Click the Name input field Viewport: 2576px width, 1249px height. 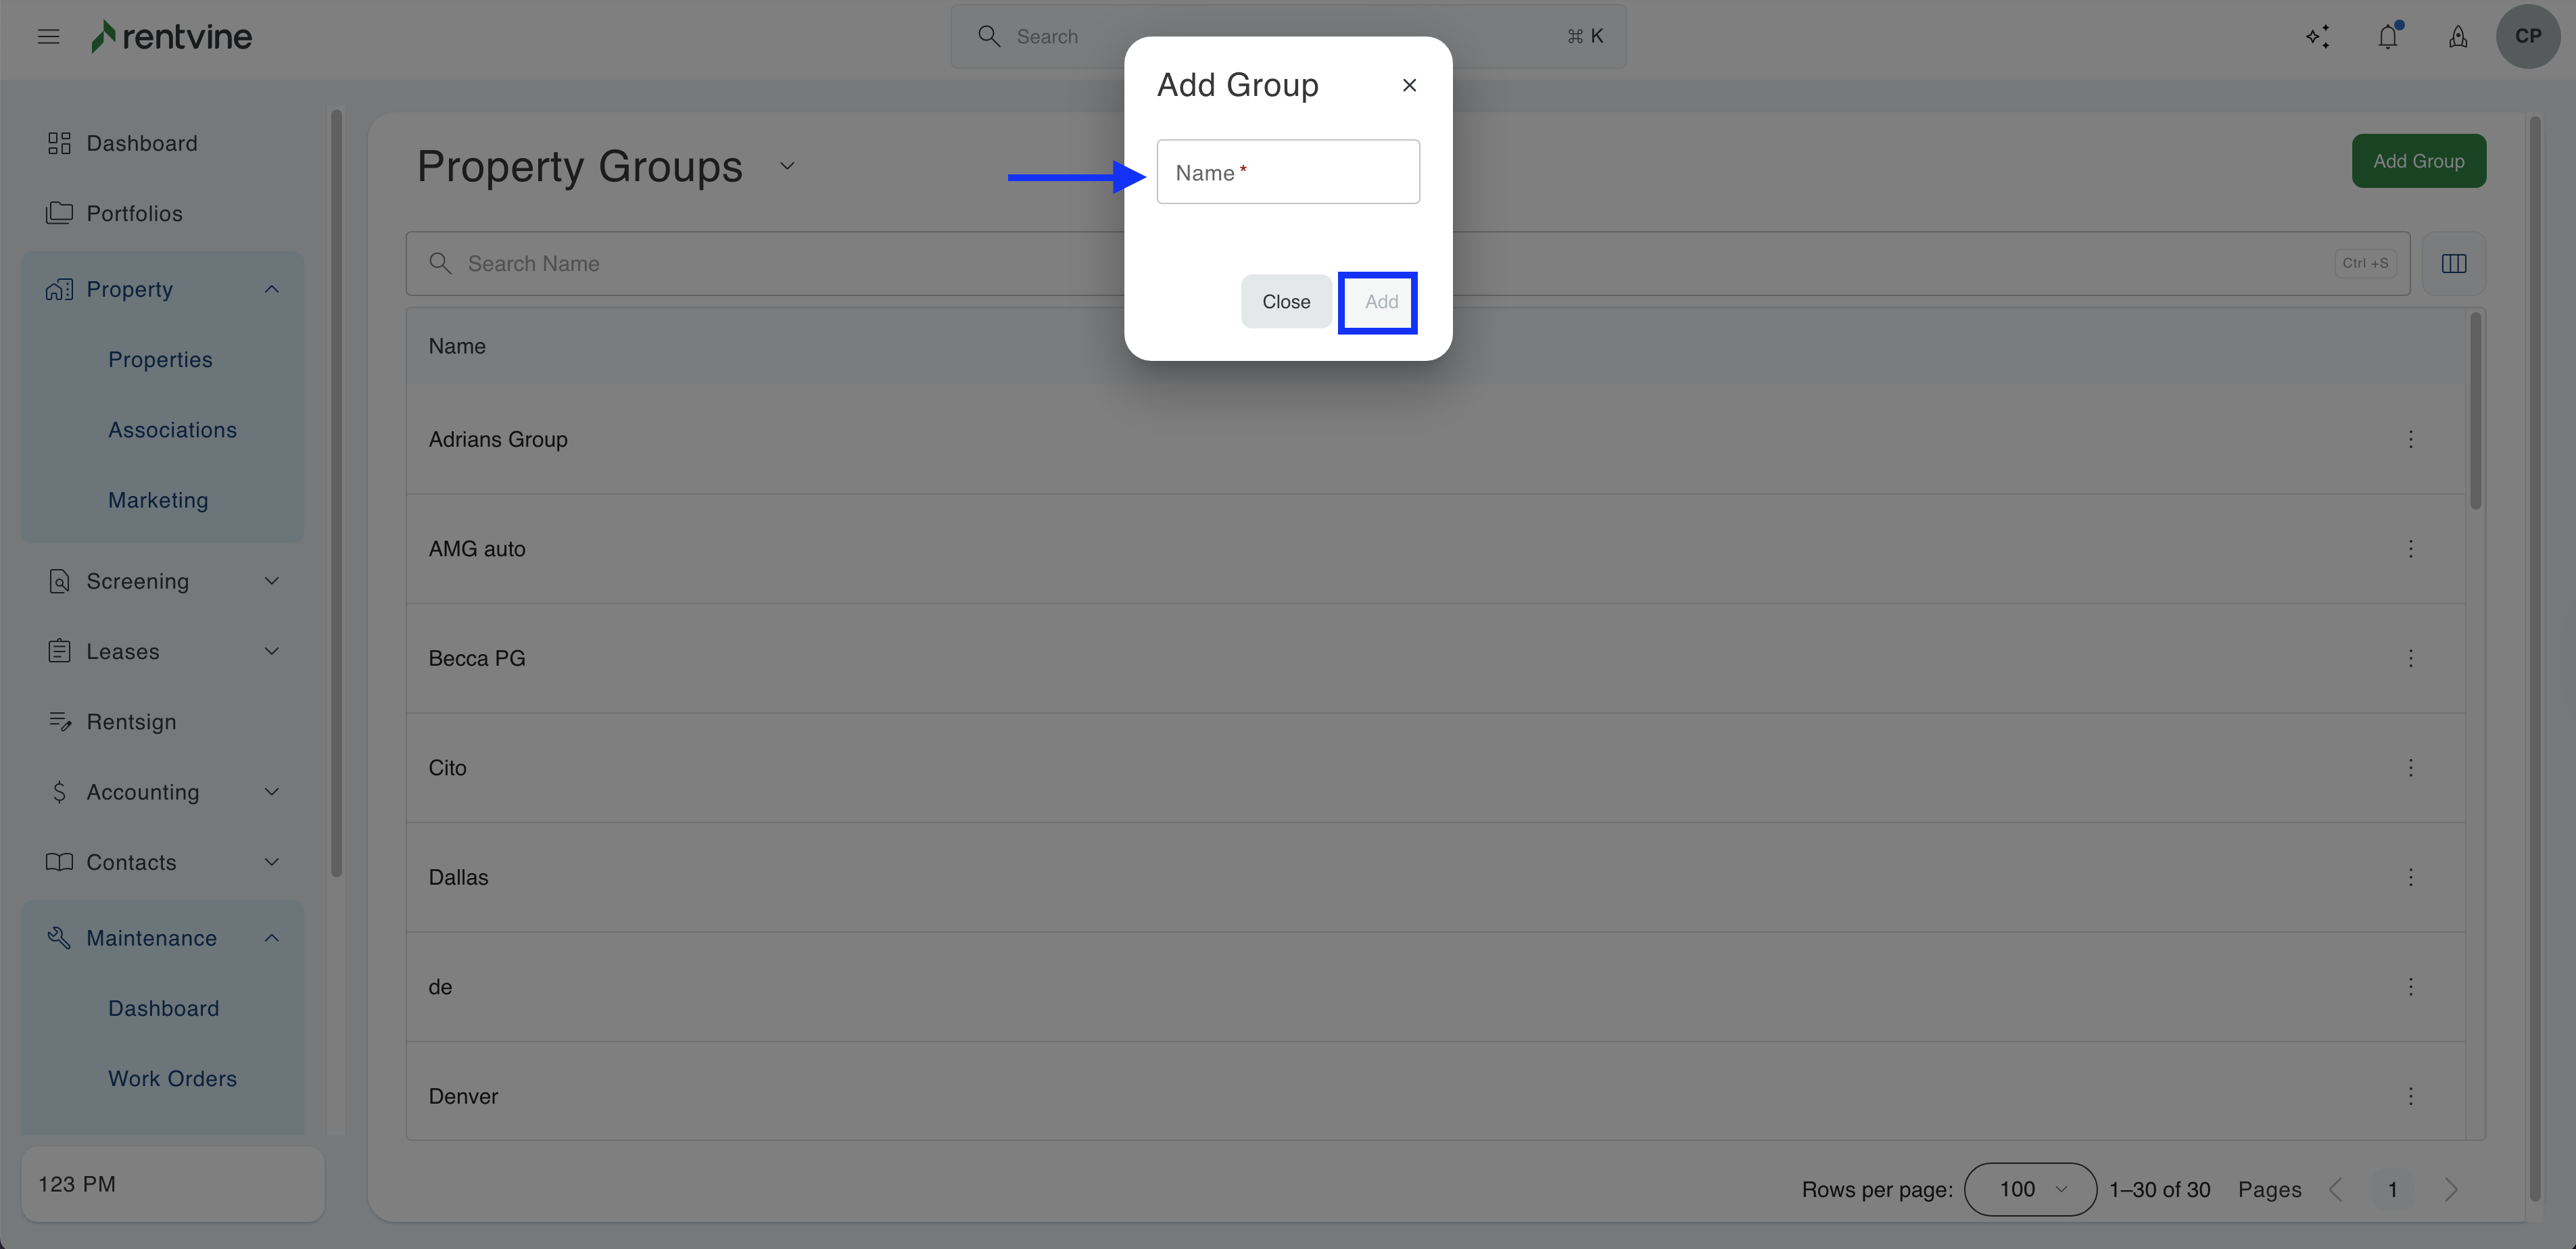[1288, 172]
